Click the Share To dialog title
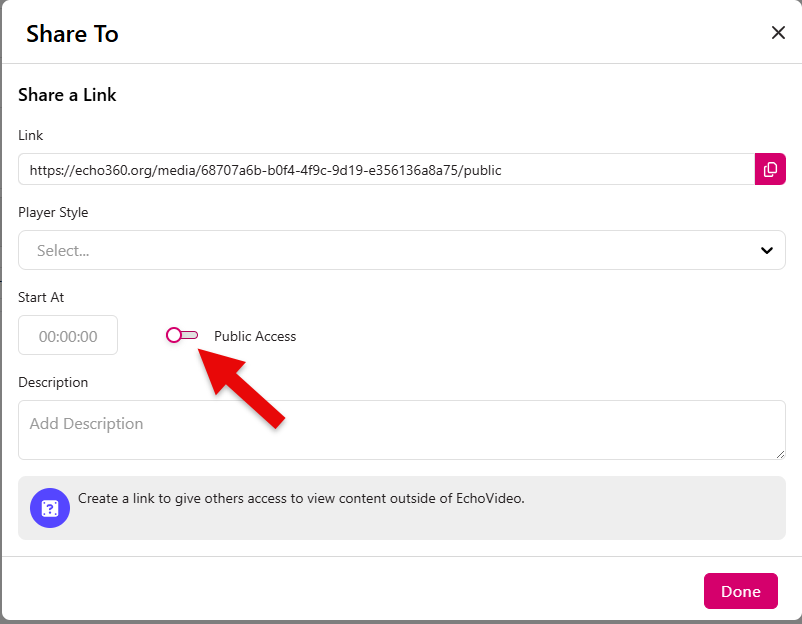 pyautogui.click(x=72, y=34)
